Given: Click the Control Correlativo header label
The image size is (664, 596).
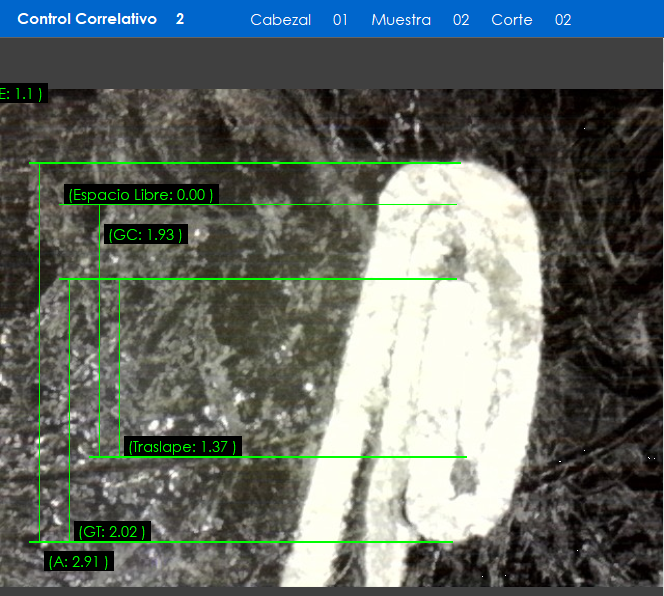Looking at the screenshot, I should (87, 19).
